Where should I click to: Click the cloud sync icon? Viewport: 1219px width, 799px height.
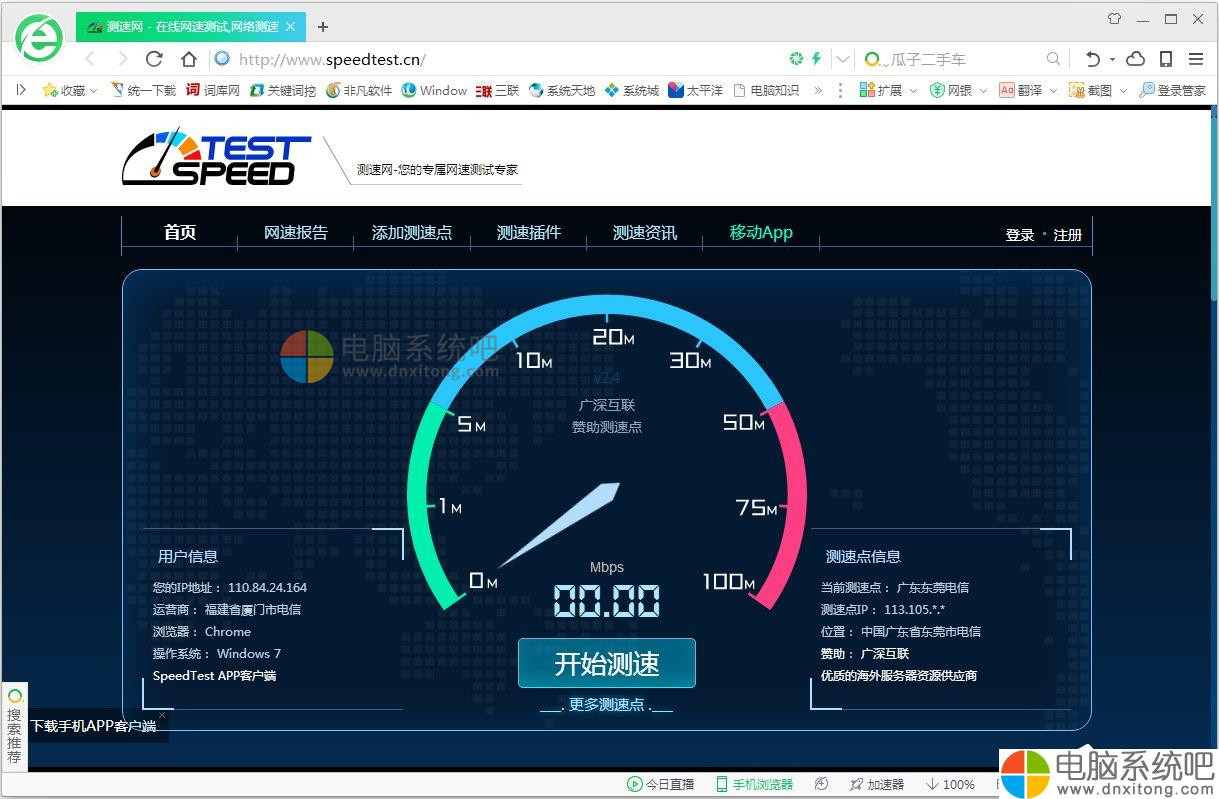coord(1135,59)
